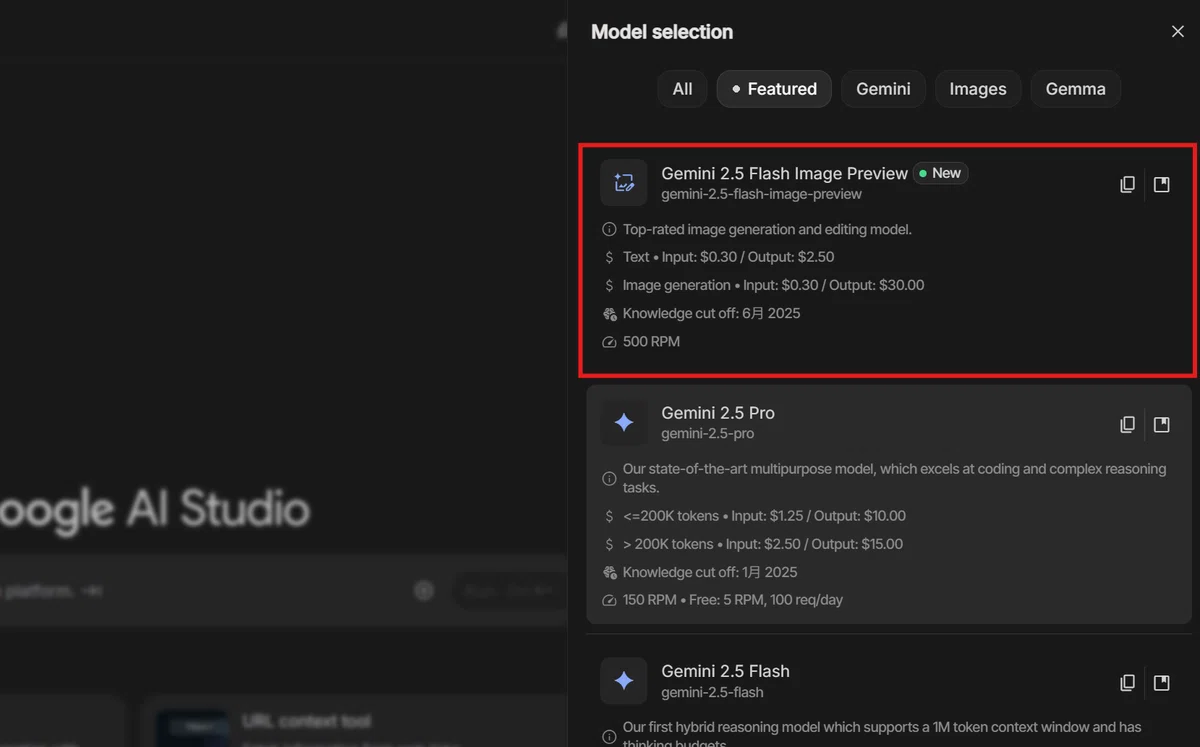Click Text input $0.30 output $2.50 line
This screenshot has width=1200, height=747.
click(728, 257)
